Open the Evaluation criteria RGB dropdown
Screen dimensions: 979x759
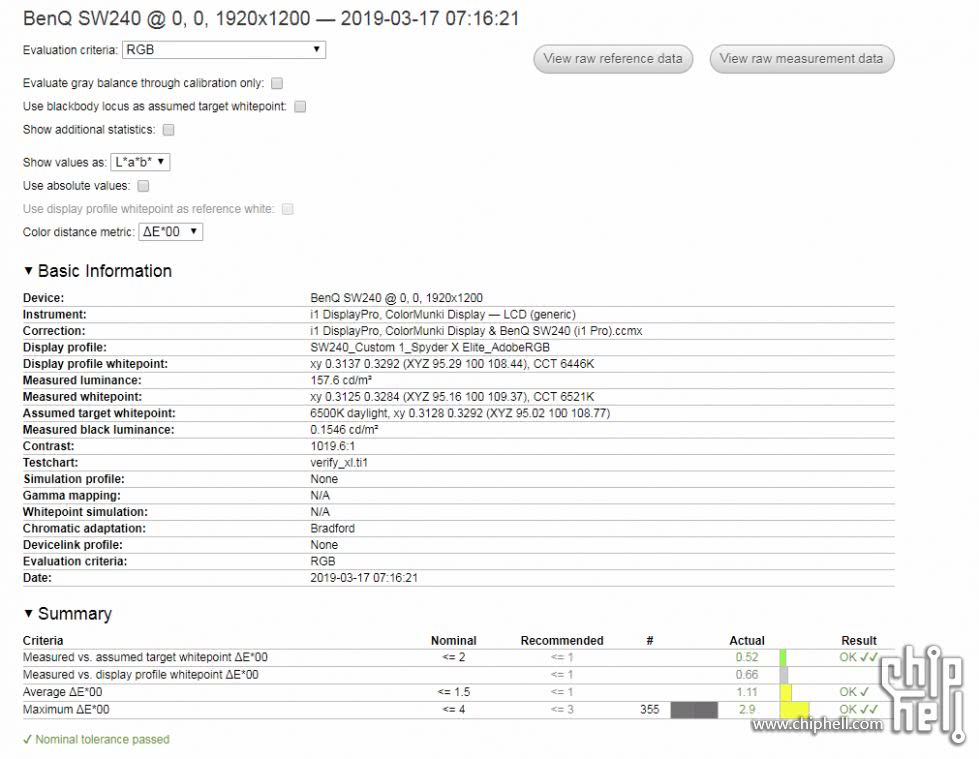tap(224, 50)
